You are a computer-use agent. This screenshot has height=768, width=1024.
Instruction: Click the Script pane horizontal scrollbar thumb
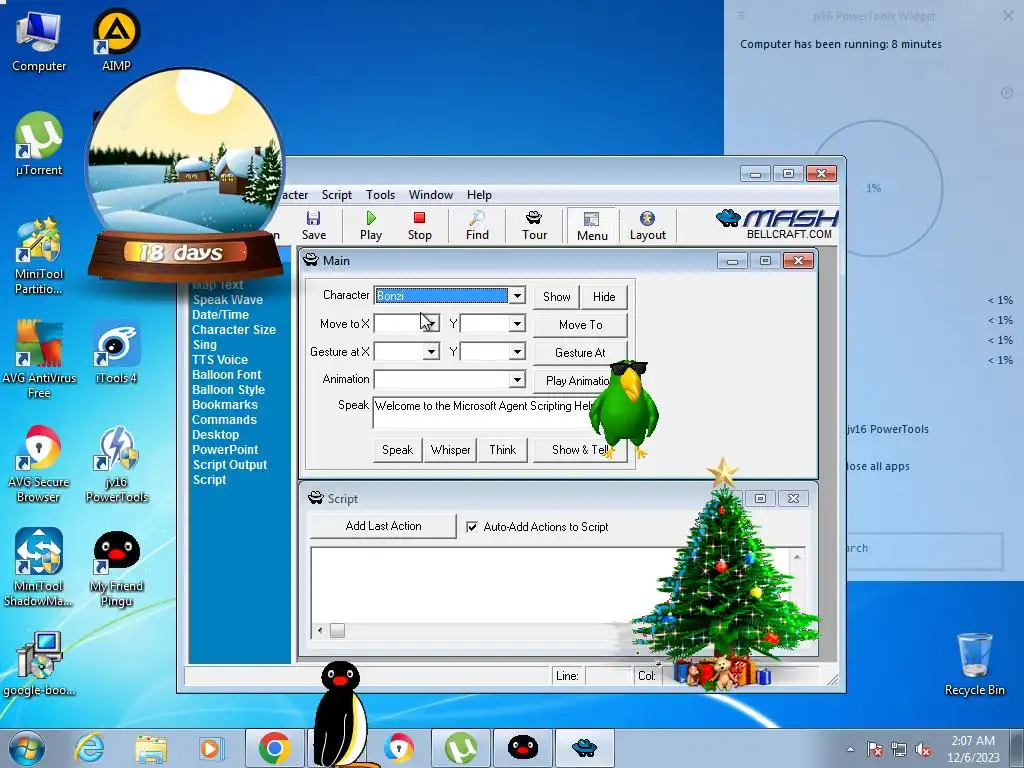[x=337, y=630]
